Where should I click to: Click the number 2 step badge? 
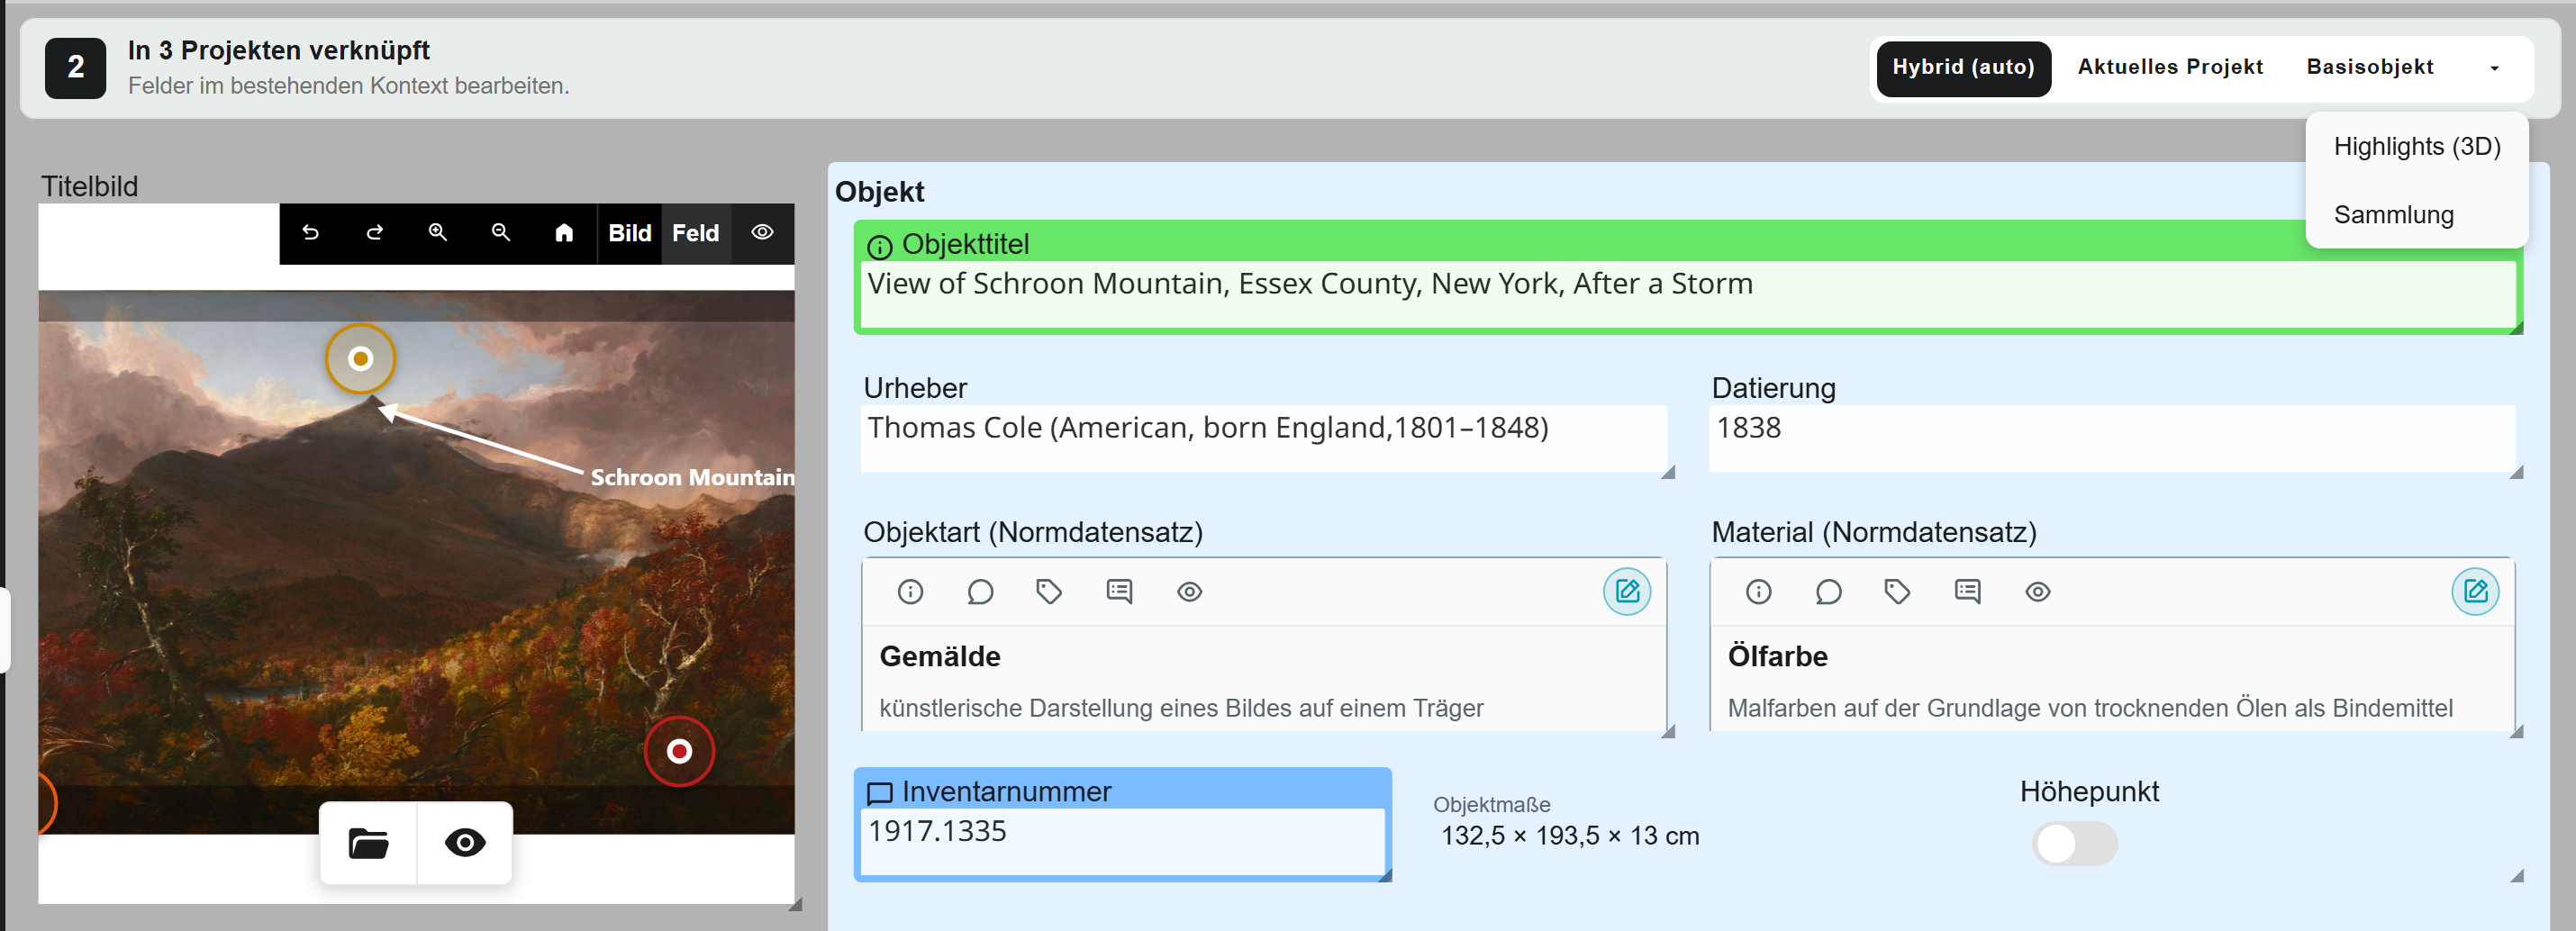tap(75, 68)
